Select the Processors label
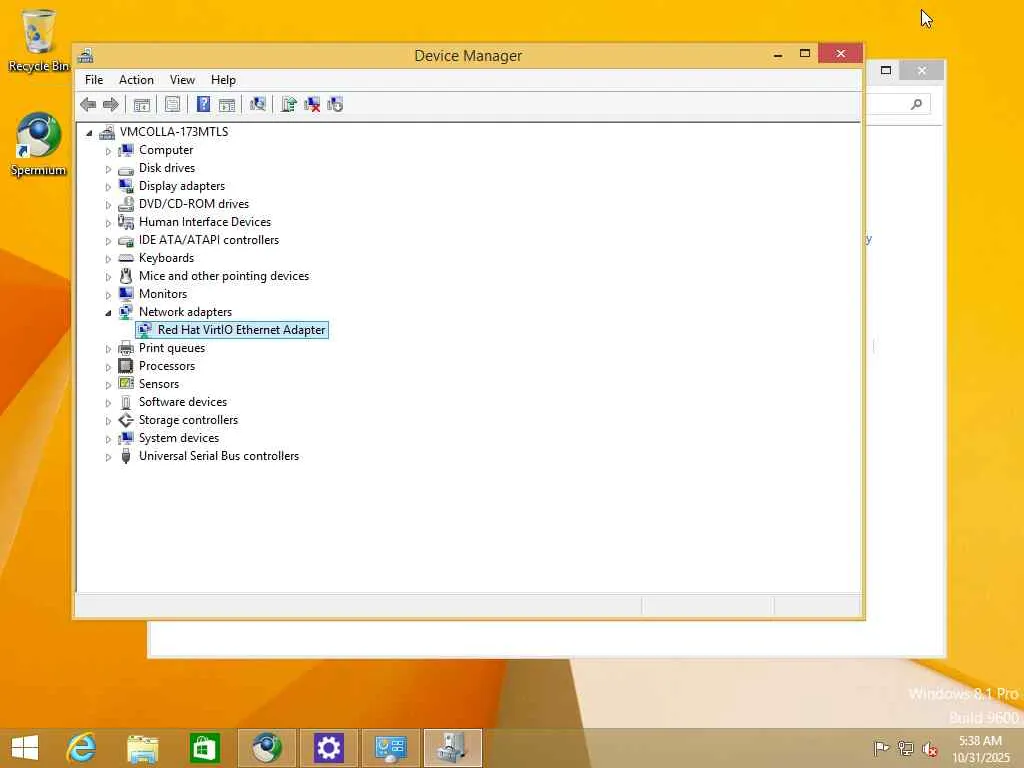This screenshot has height=768, width=1024. pos(167,366)
